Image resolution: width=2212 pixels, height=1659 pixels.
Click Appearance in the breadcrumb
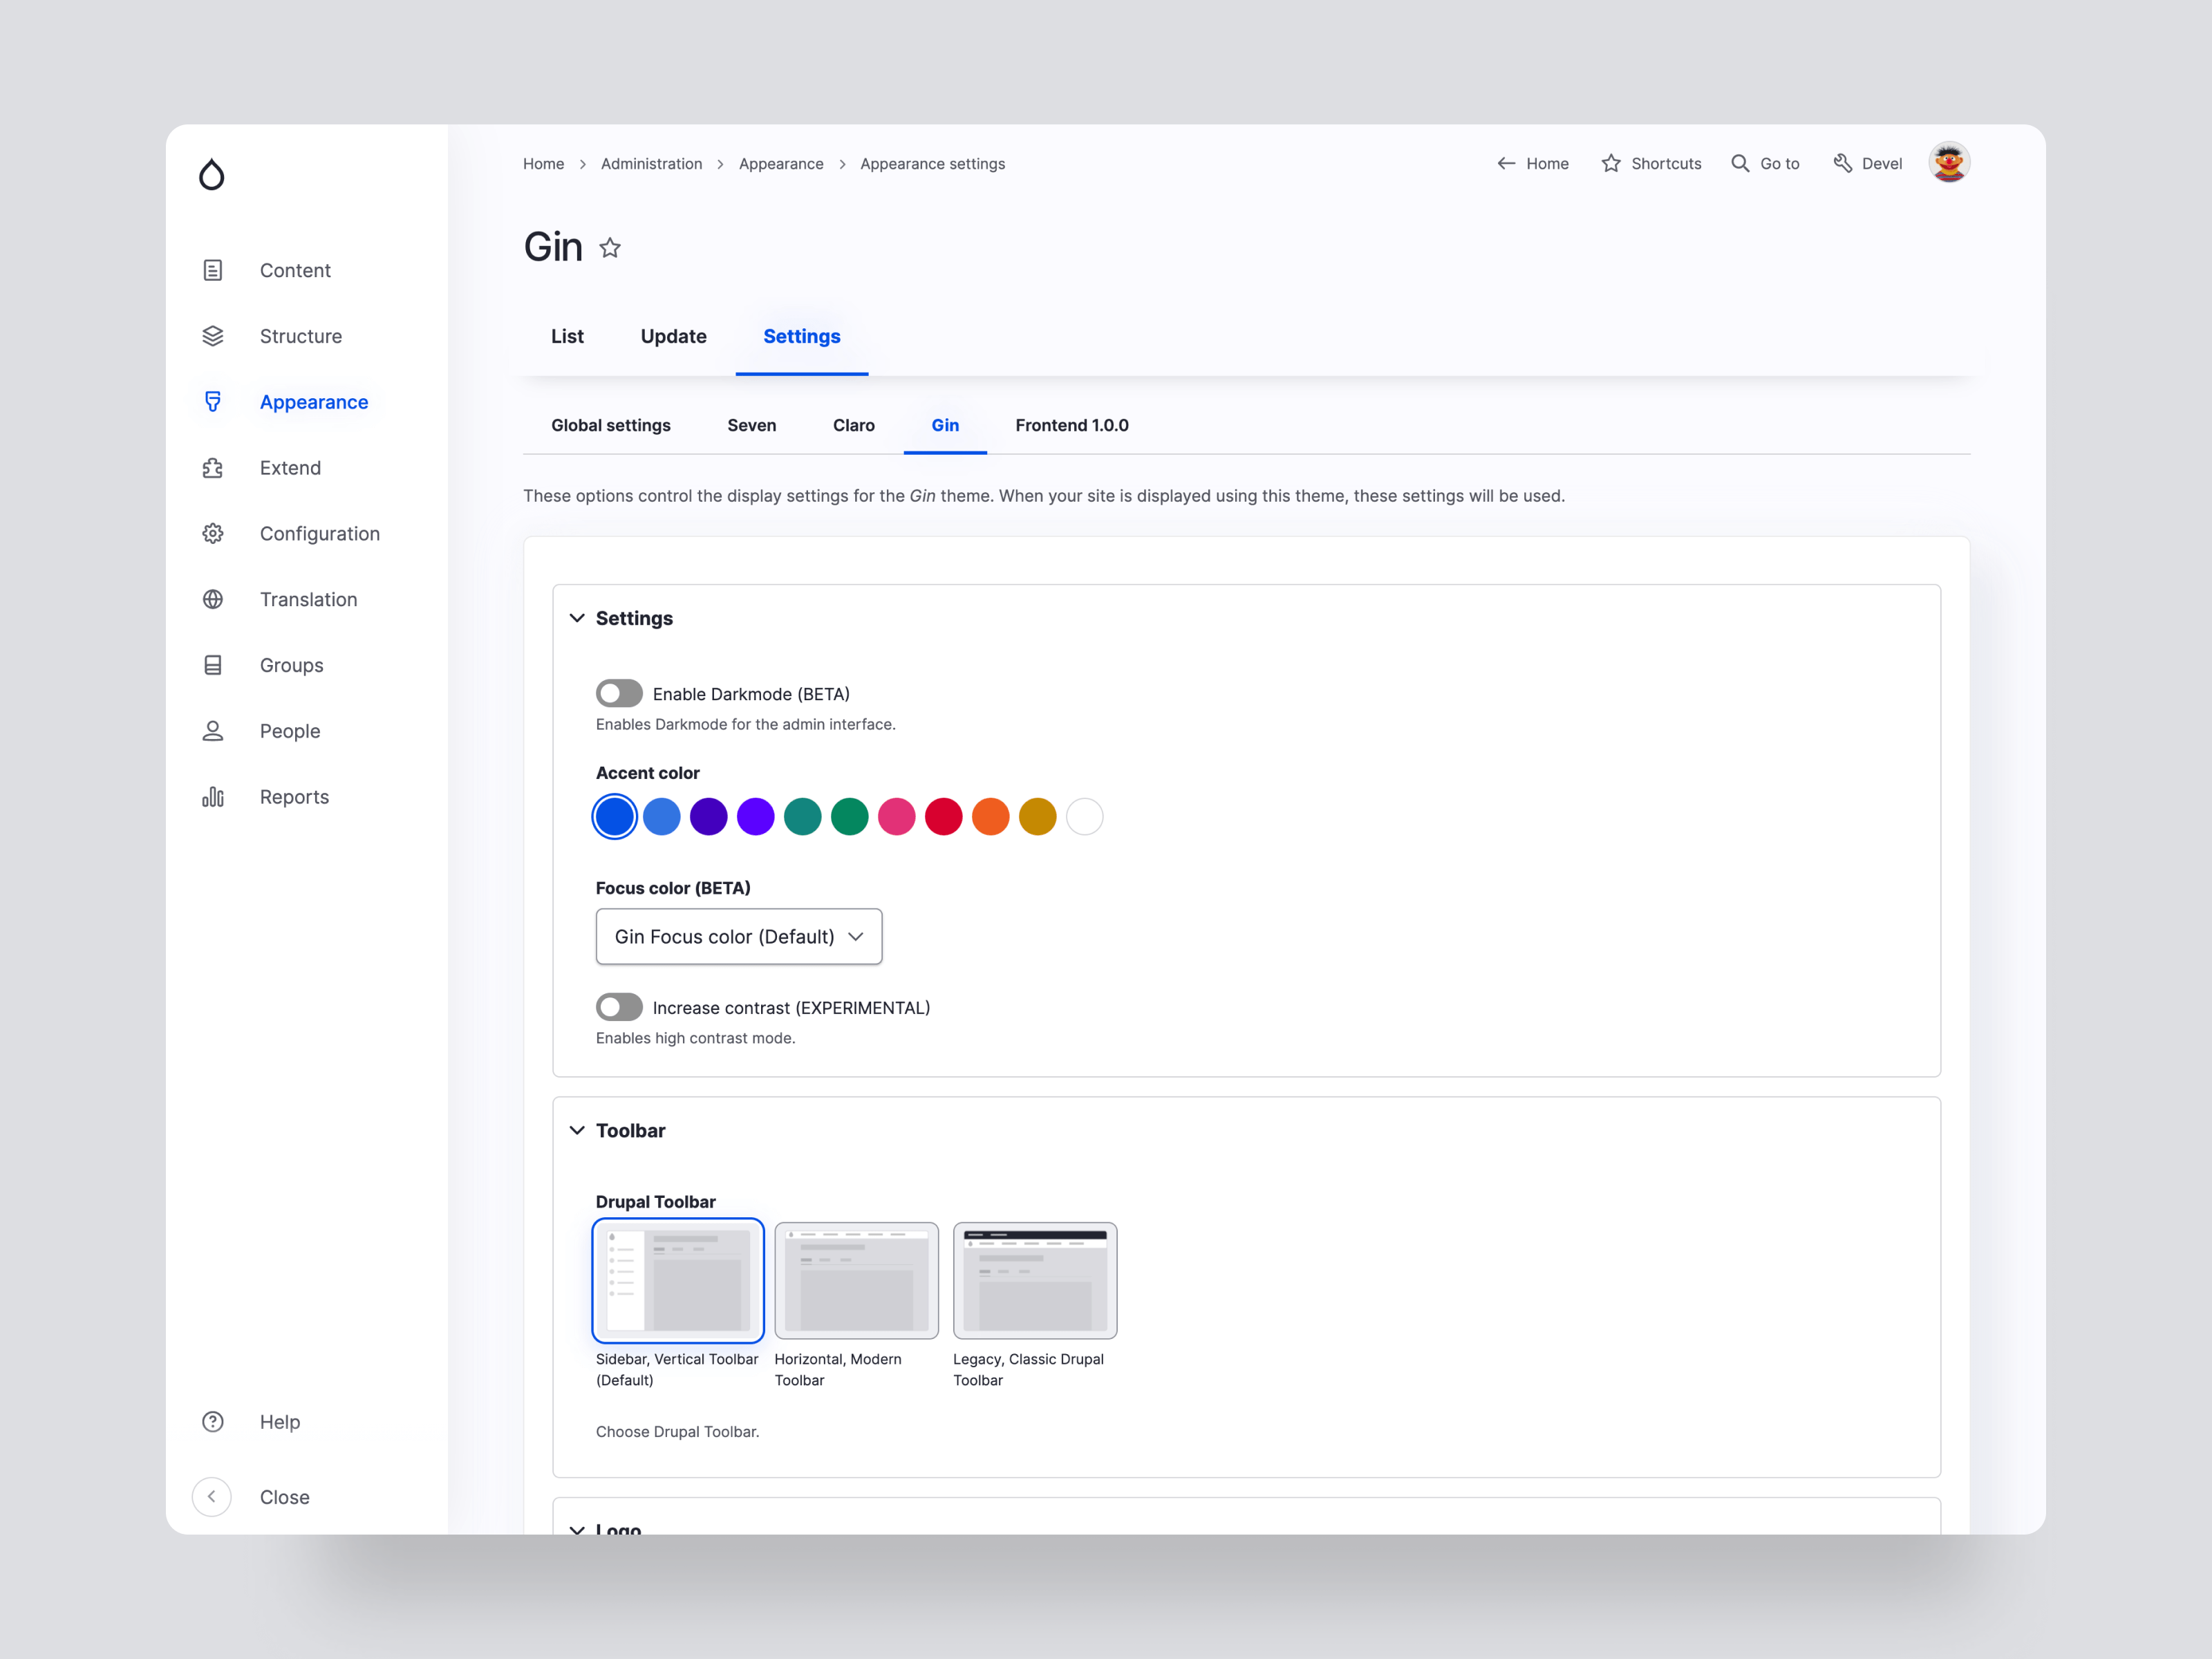pos(780,164)
